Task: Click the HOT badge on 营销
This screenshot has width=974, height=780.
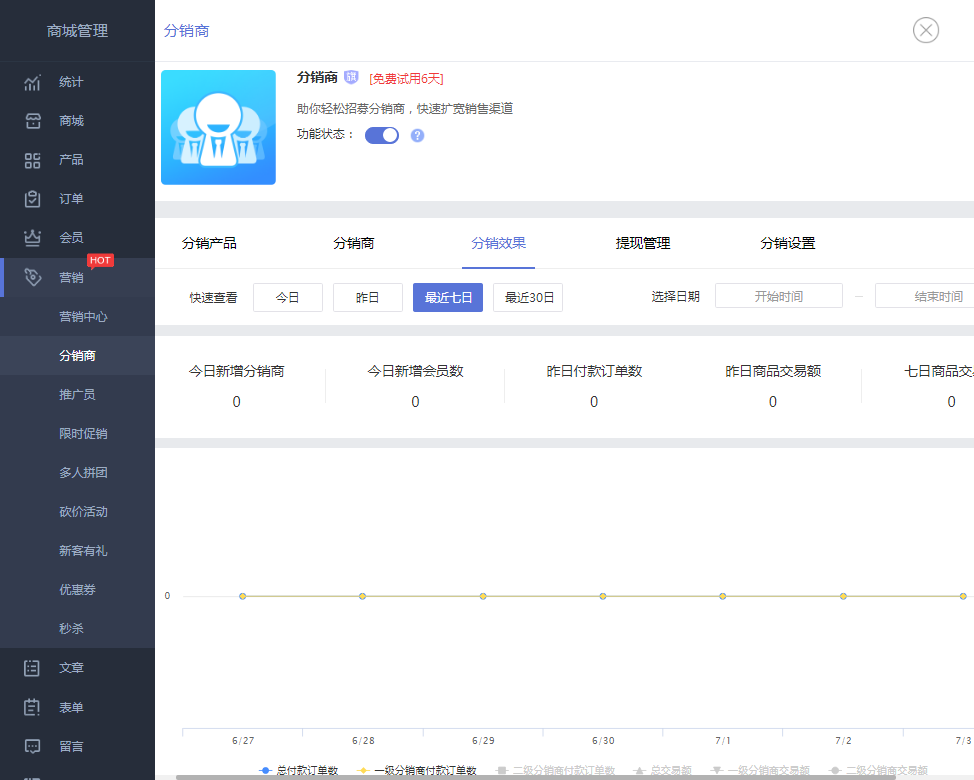Action: (100, 260)
